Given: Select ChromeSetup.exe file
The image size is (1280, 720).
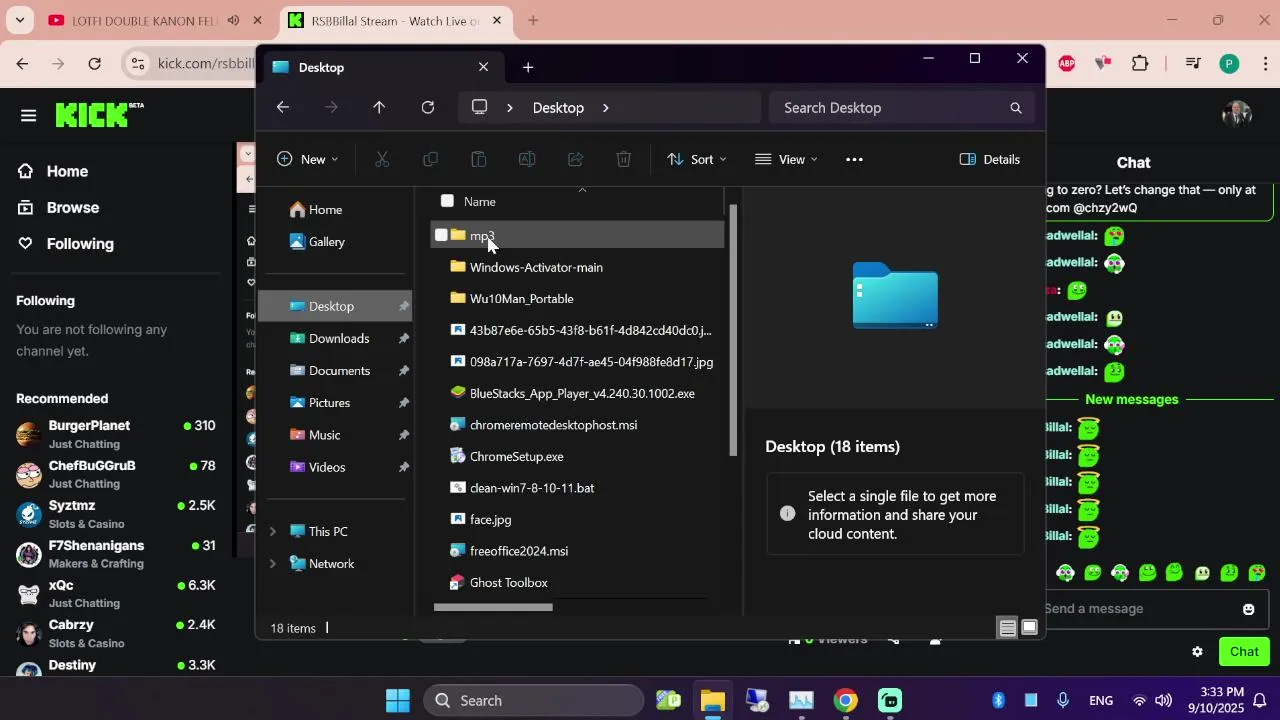Looking at the screenshot, I should coord(578,457).
